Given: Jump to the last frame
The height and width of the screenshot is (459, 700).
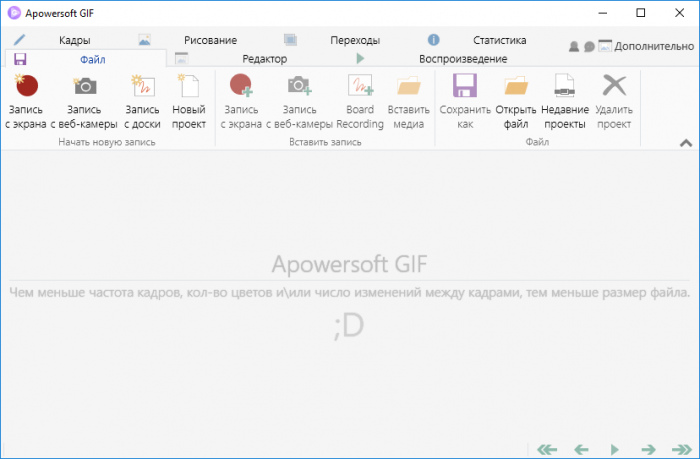Looking at the screenshot, I should coord(682,449).
